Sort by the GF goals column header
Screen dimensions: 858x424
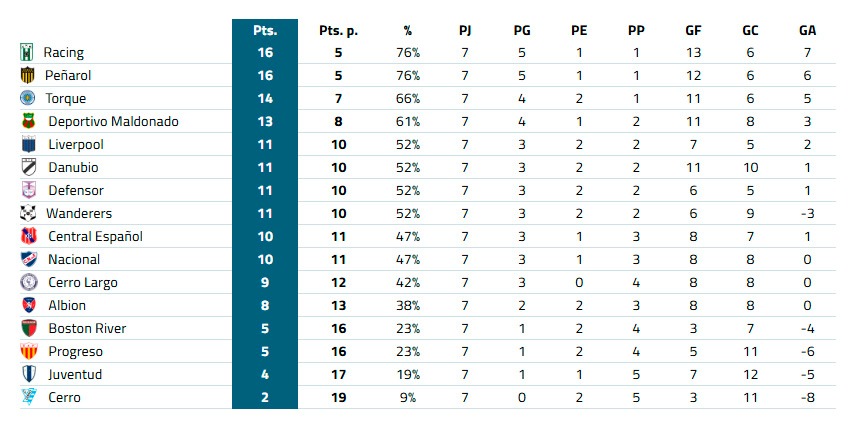(x=694, y=30)
